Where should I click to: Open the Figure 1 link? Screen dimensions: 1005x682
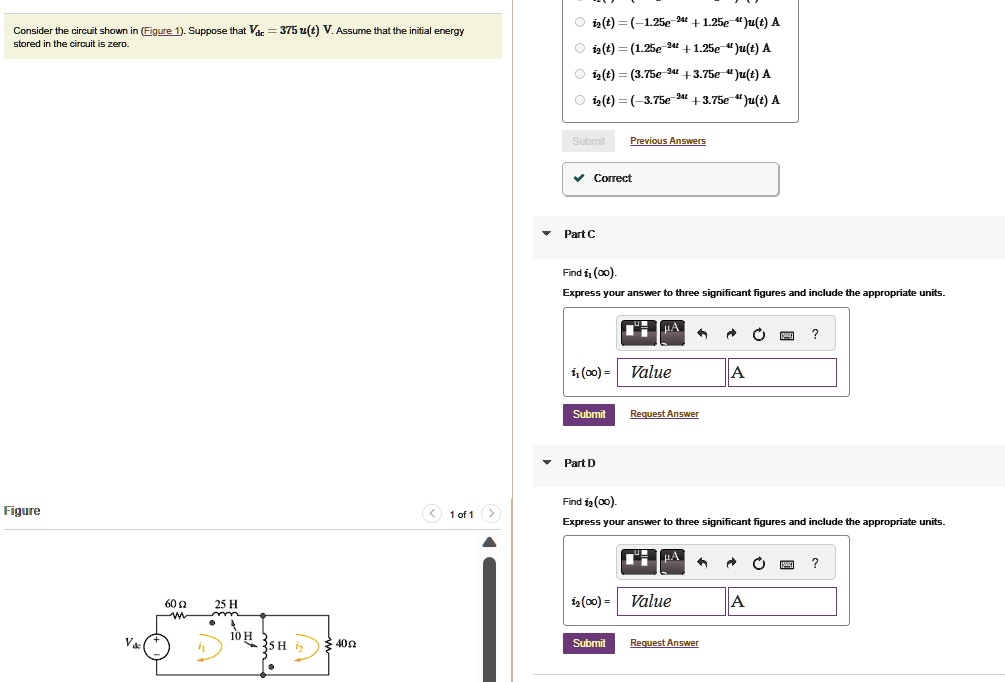(162, 31)
